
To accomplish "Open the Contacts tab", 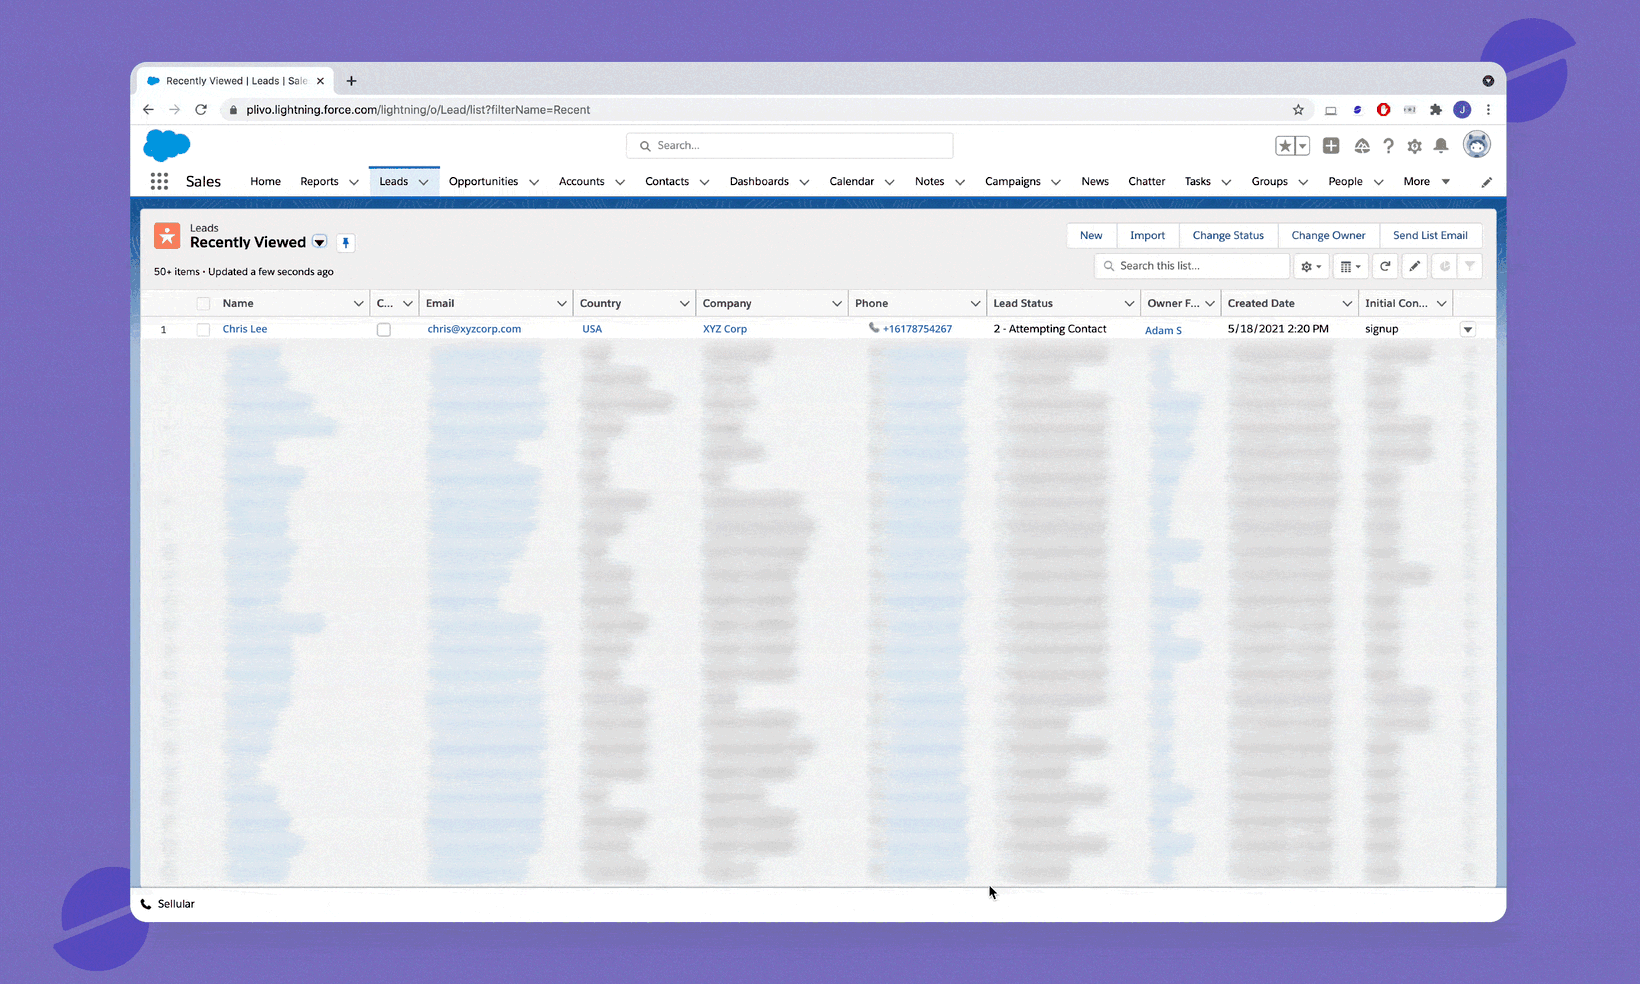I will pyautogui.click(x=667, y=181).
